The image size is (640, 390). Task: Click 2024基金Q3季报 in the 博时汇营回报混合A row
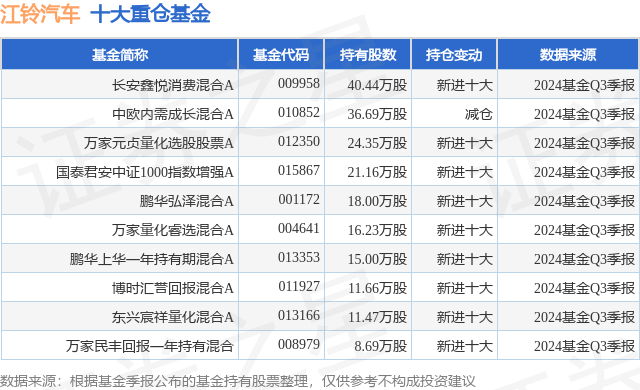pos(584,288)
